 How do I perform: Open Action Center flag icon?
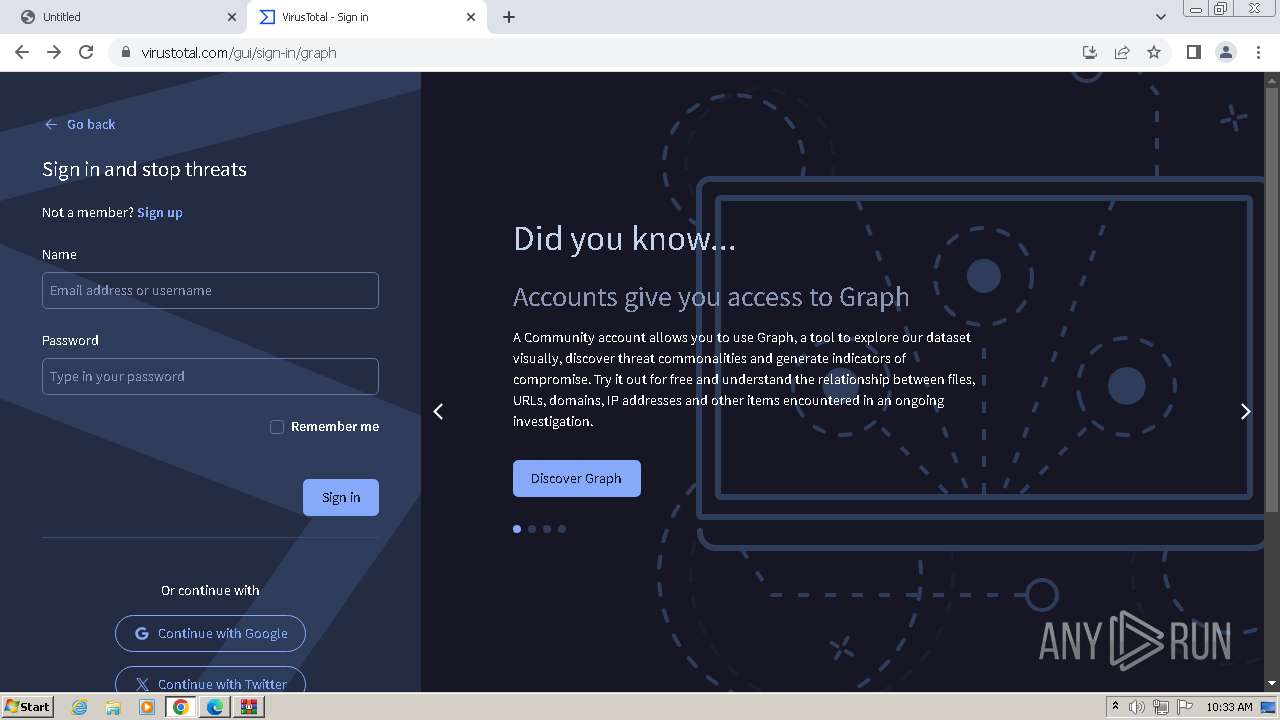[x=1185, y=707]
